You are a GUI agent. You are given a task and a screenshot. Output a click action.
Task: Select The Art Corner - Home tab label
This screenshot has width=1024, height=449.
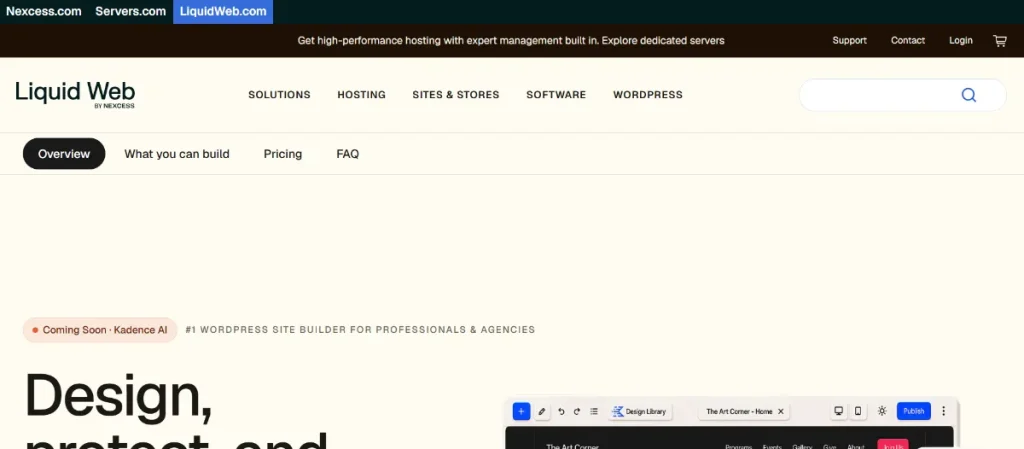[x=739, y=412]
